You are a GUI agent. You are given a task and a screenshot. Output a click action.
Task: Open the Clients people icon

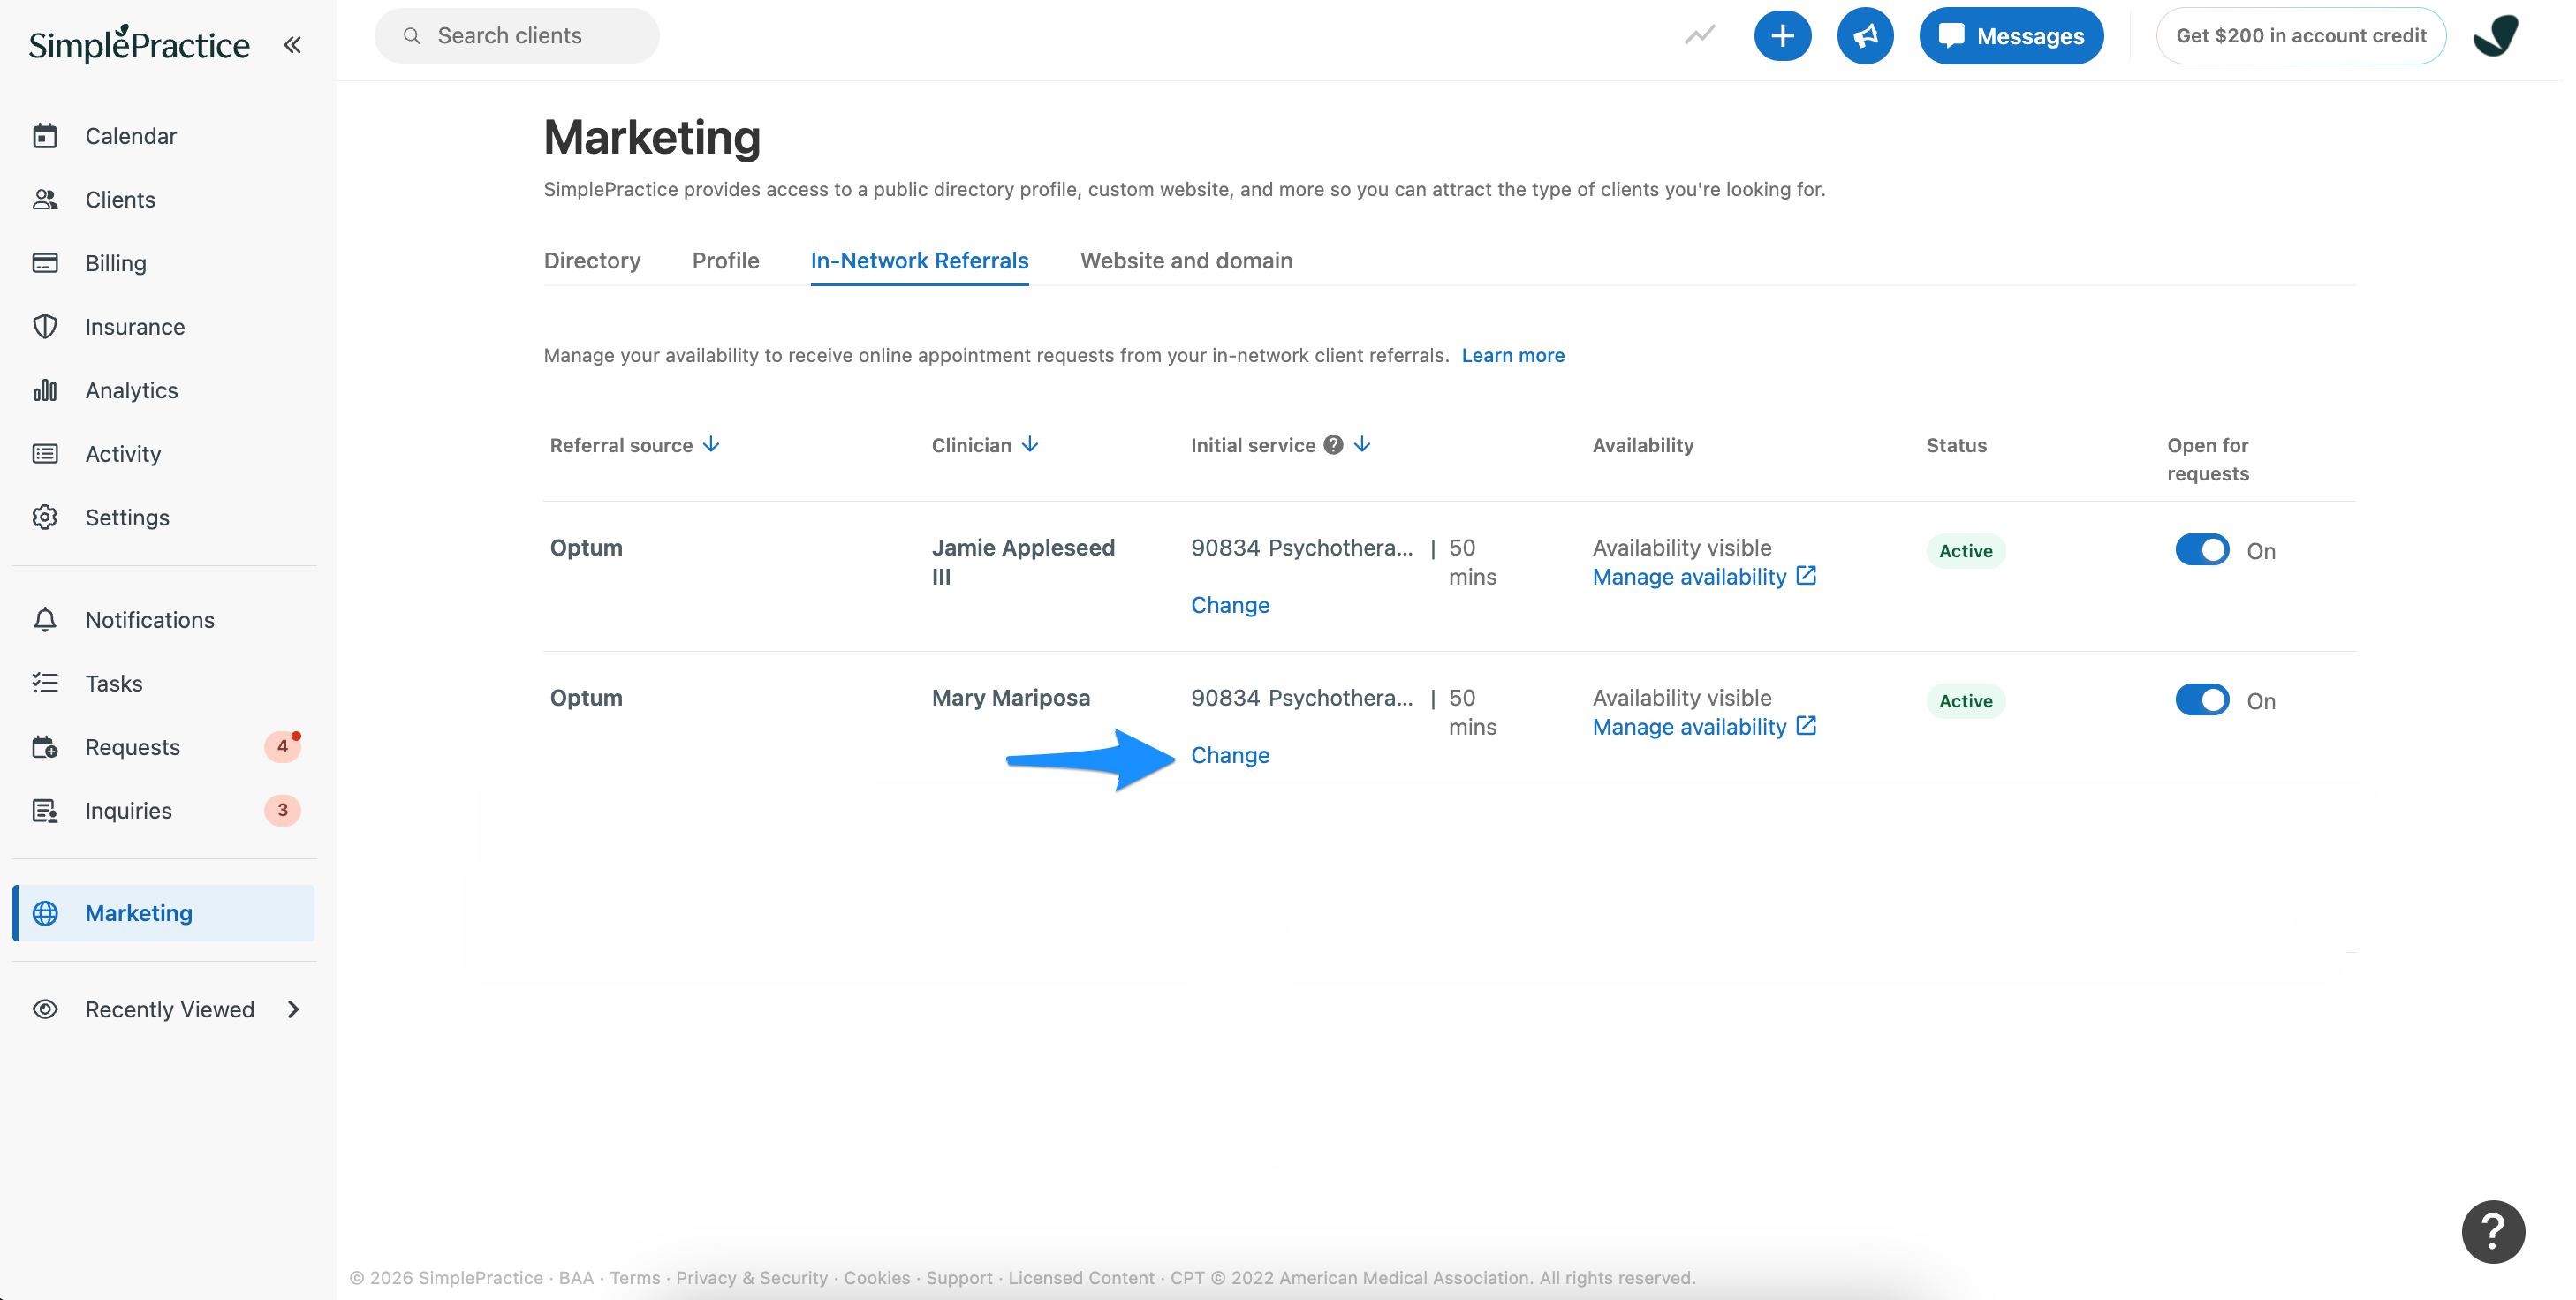pos(45,199)
